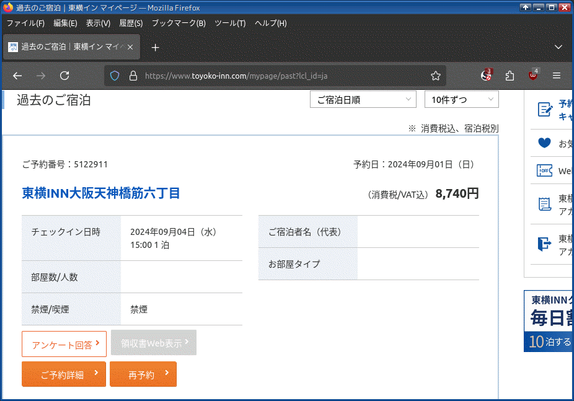
Task: Open a new browser tab
Action: (155, 48)
